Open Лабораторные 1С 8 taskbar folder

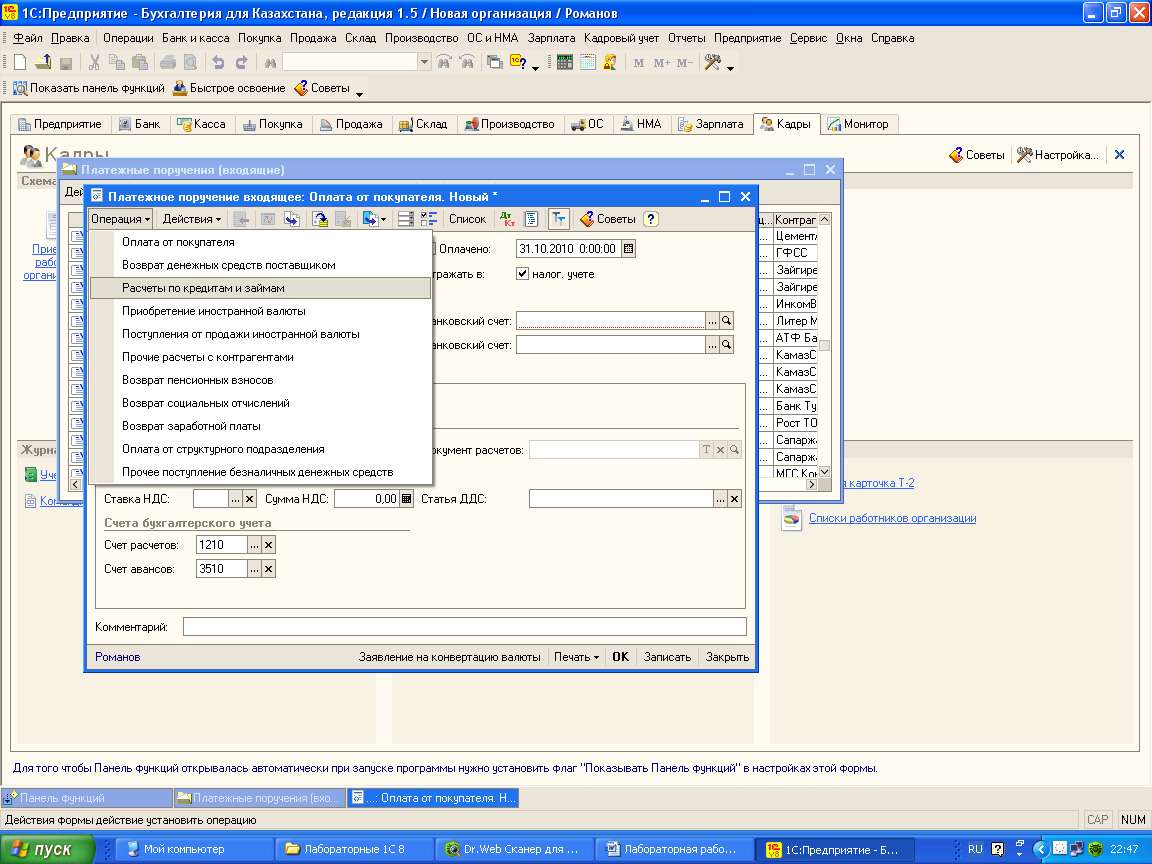[x=354, y=849]
